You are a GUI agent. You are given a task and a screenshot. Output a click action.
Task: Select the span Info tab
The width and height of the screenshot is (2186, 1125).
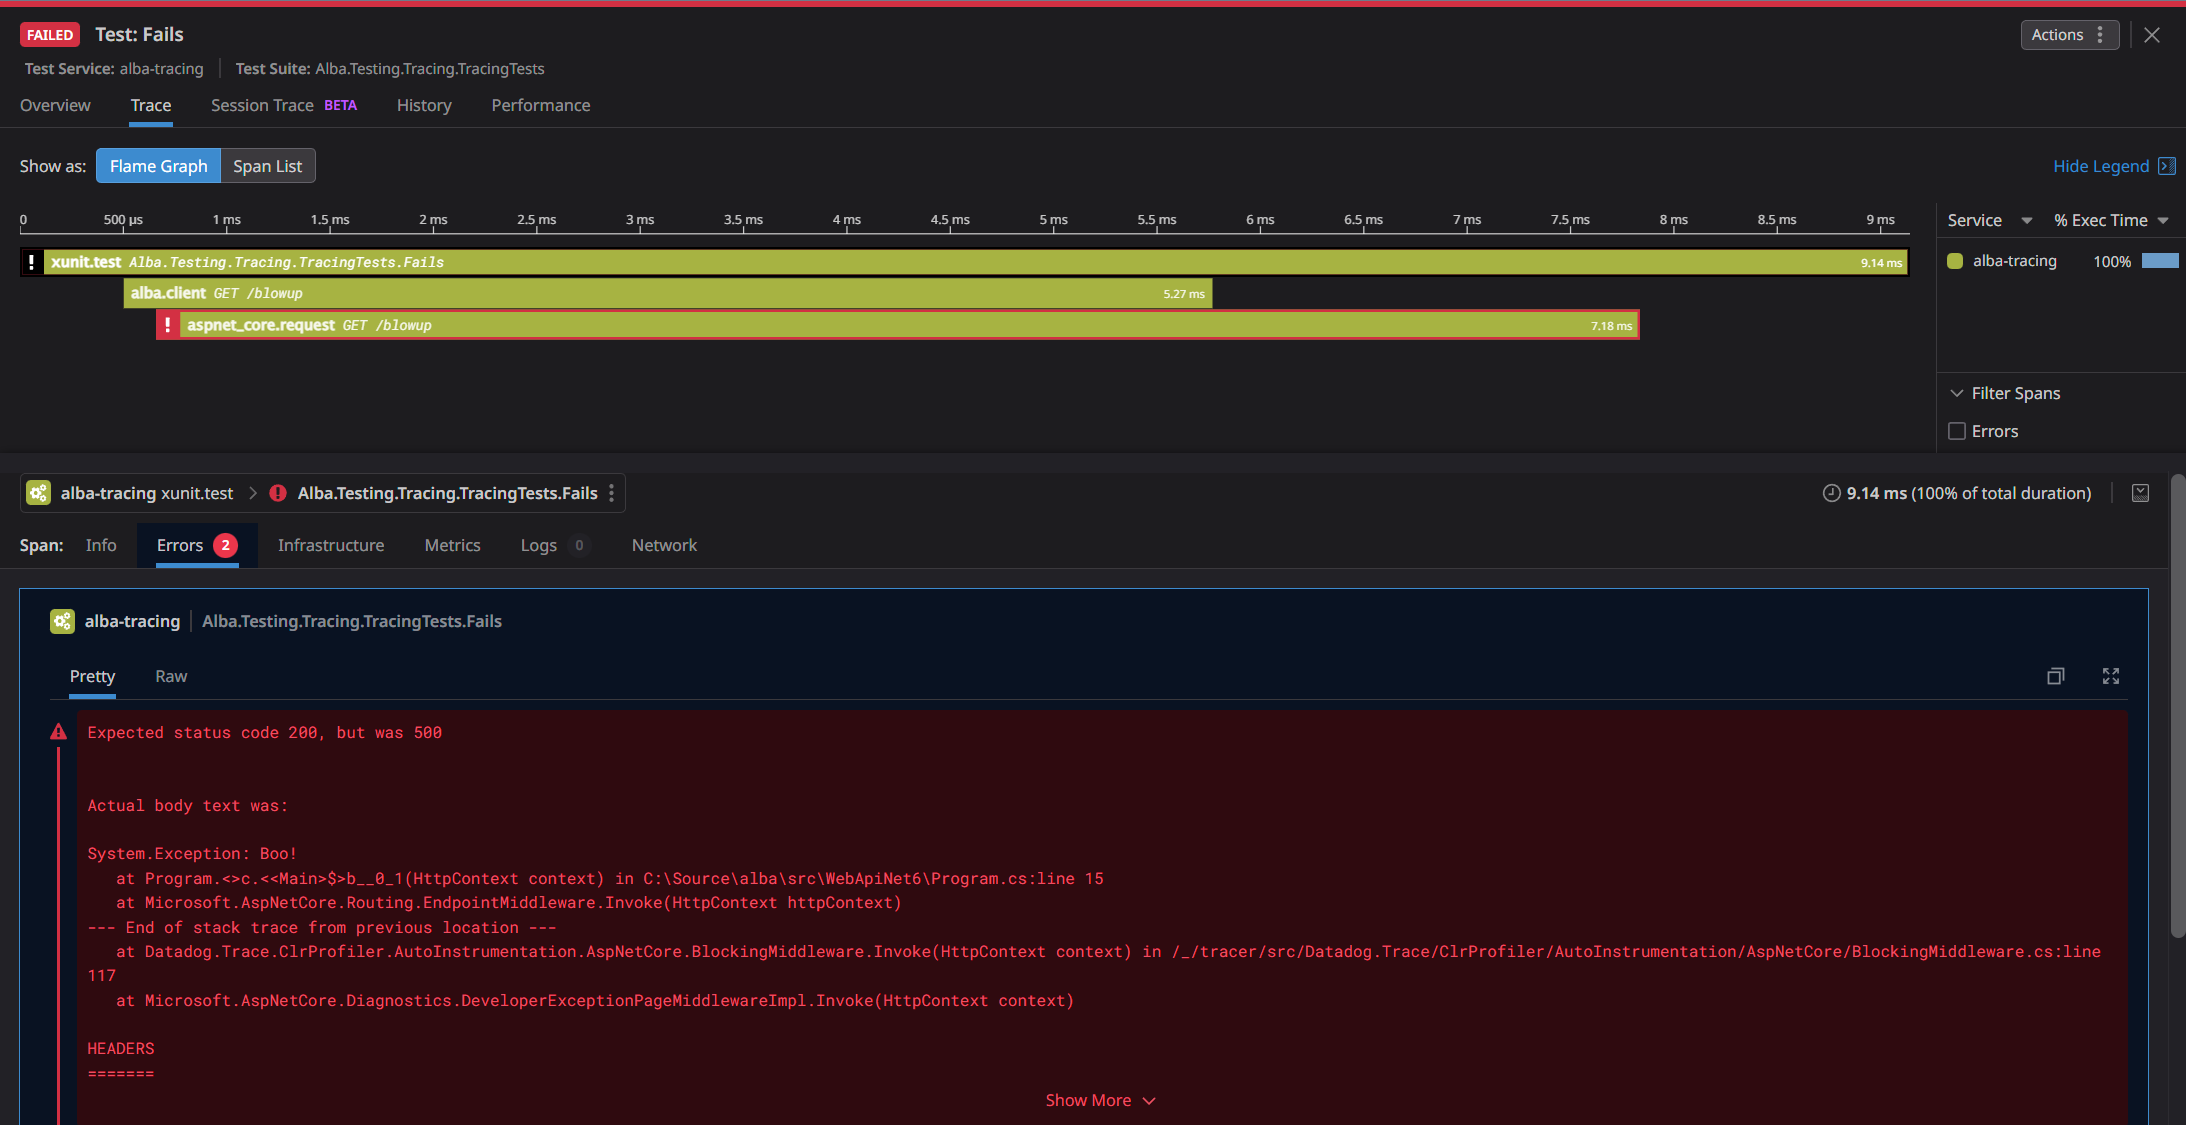click(x=101, y=545)
